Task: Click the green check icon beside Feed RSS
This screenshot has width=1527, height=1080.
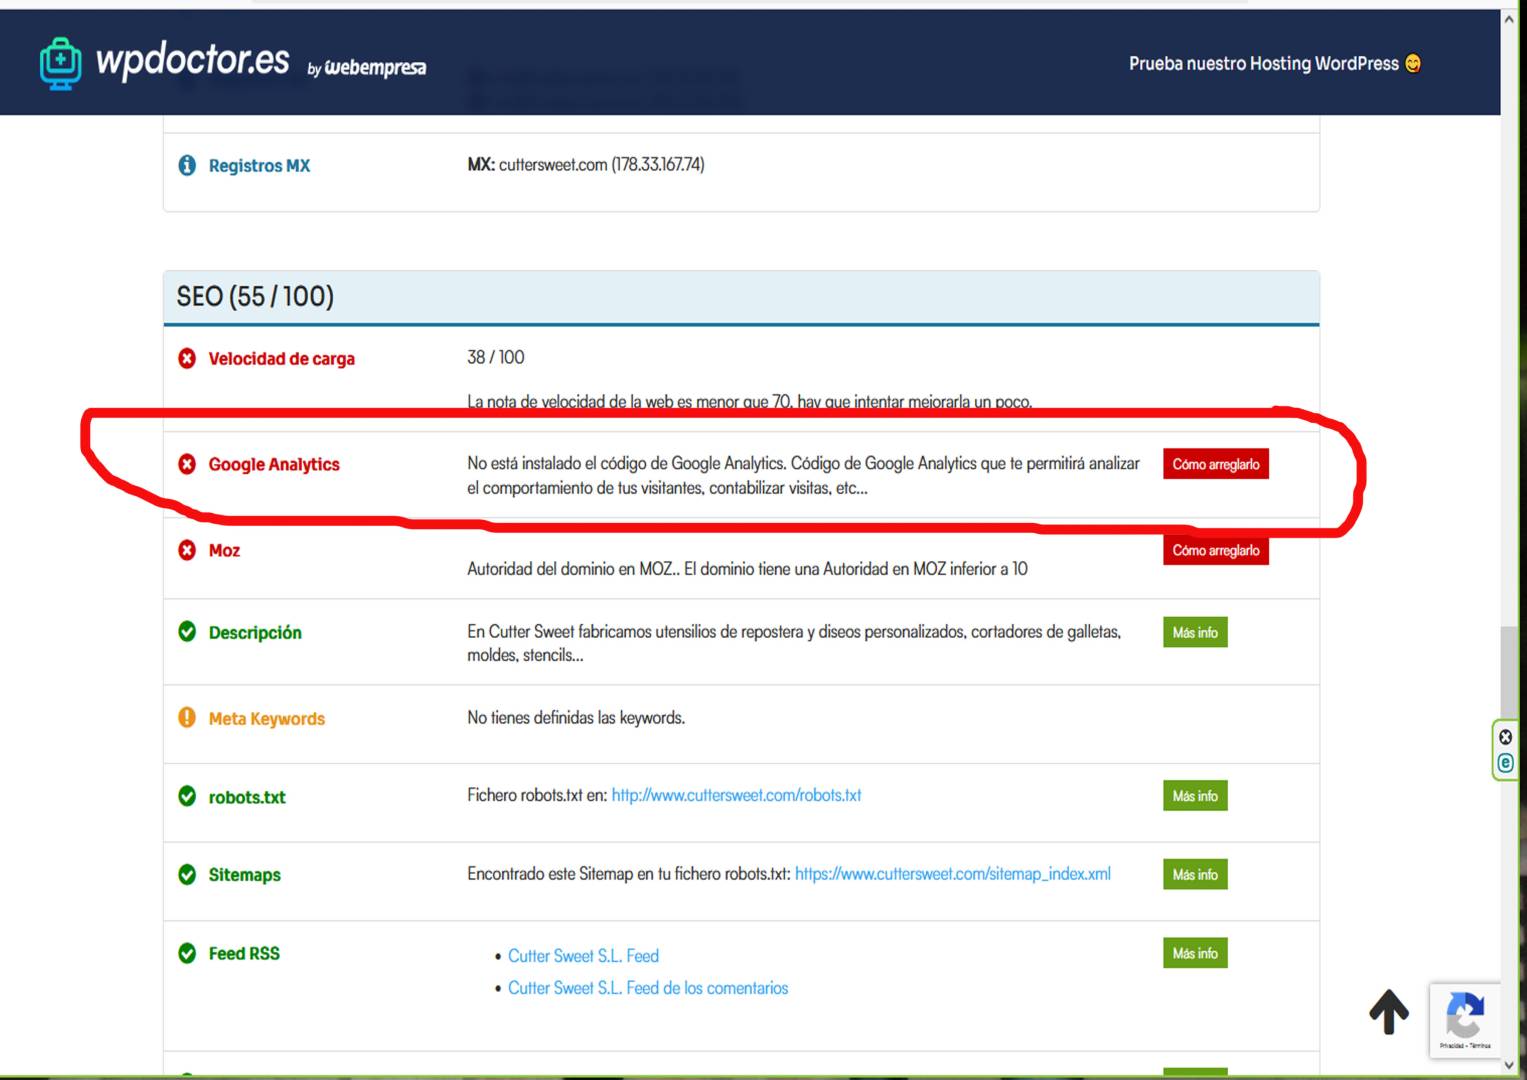Action: (187, 953)
